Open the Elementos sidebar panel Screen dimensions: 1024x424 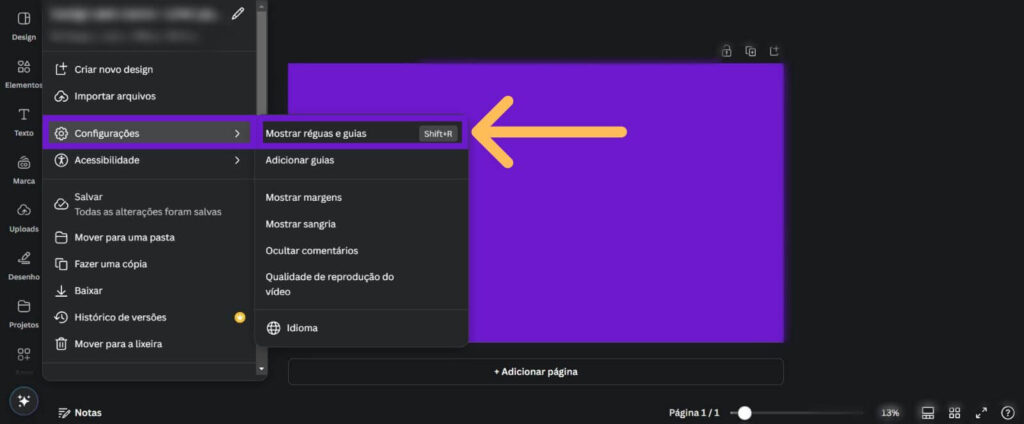pyautogui.click(x=23, y=74)
